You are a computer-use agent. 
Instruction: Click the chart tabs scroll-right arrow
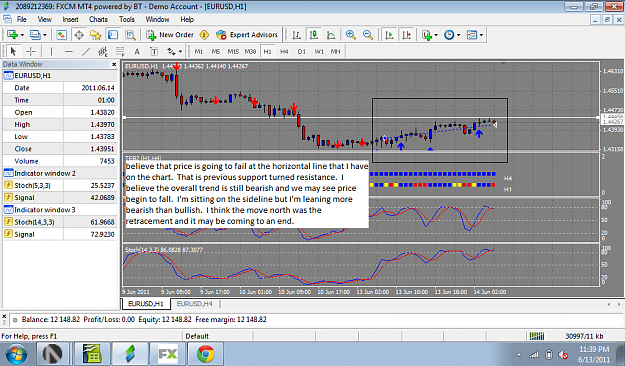point(619,304)
